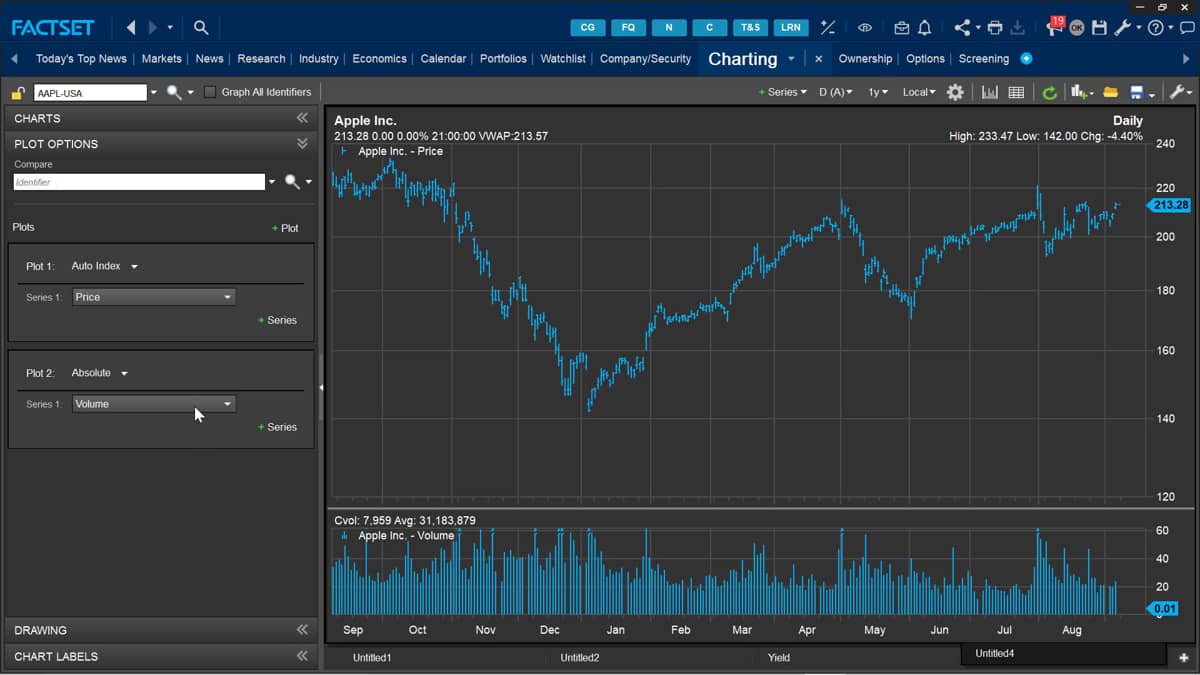Open the Plot 1 Price series combo box
Image resolution: width=1200 pixels, height=675 pixels.
[x=154, y=297]
